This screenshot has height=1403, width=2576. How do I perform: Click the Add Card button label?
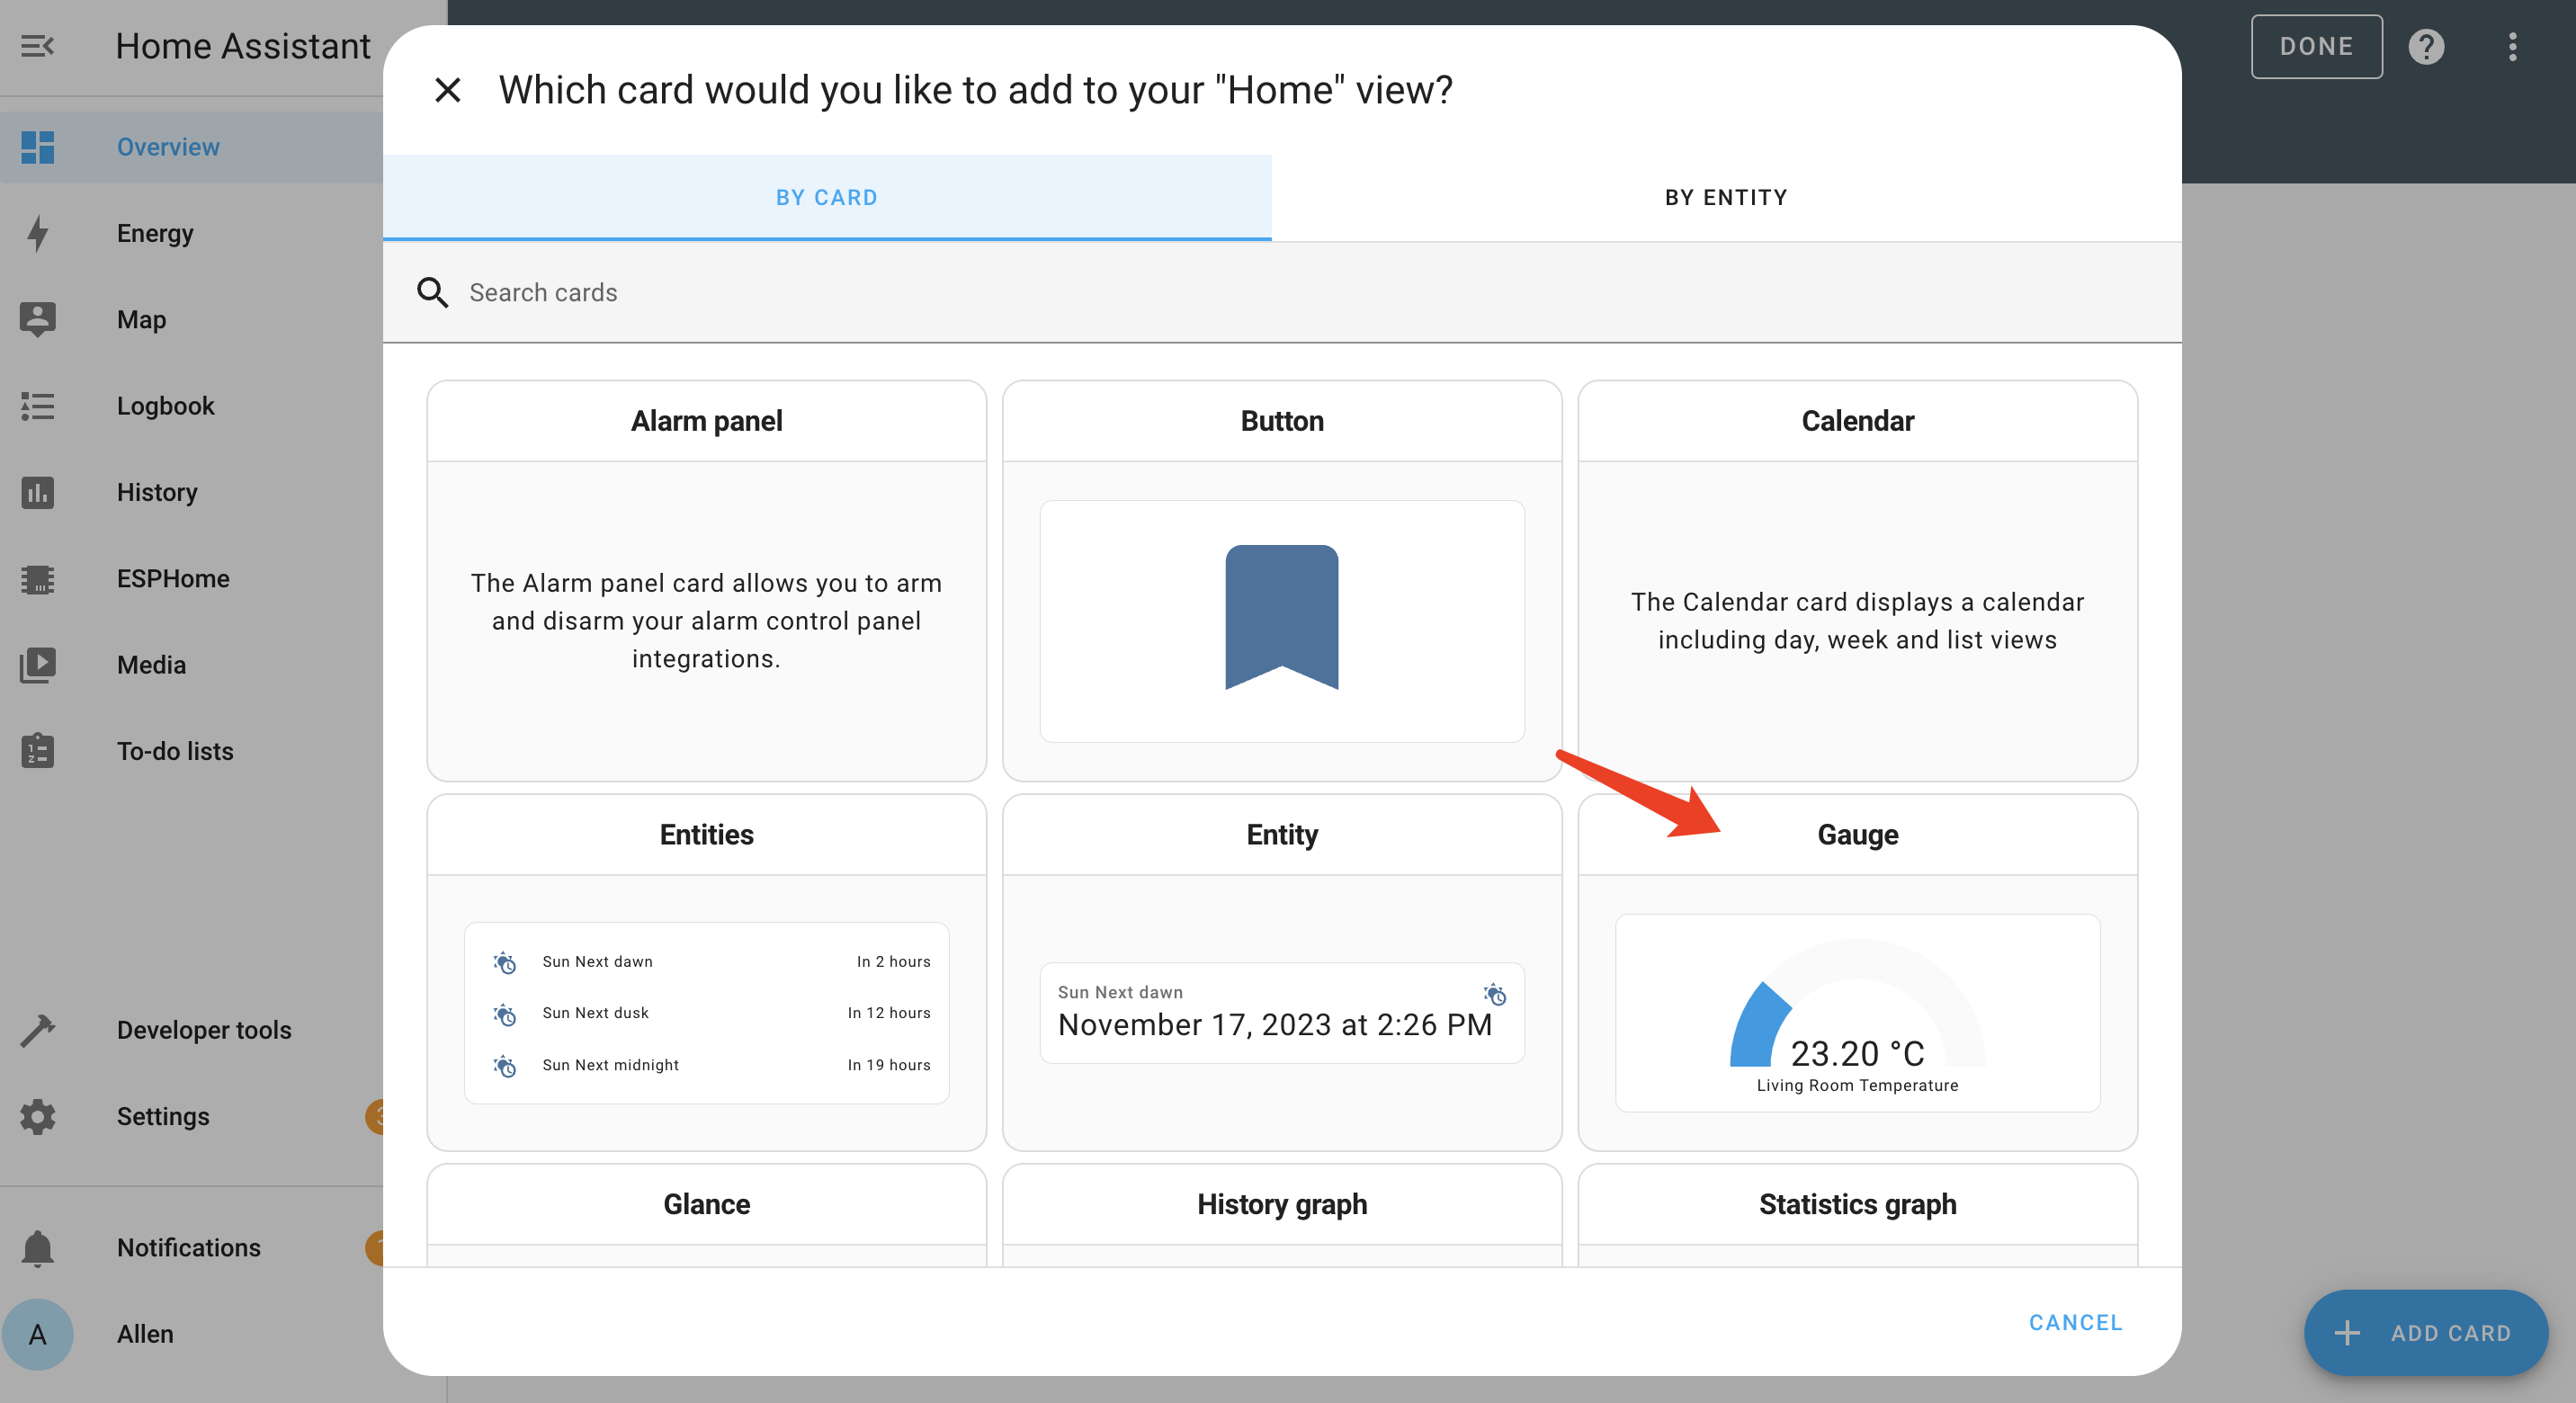click(2451, 1333)
